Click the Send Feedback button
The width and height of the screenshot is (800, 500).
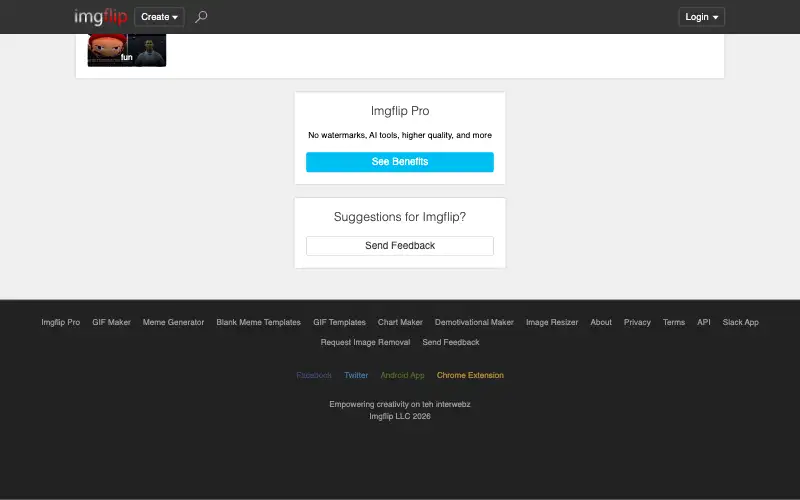(399, 245)
